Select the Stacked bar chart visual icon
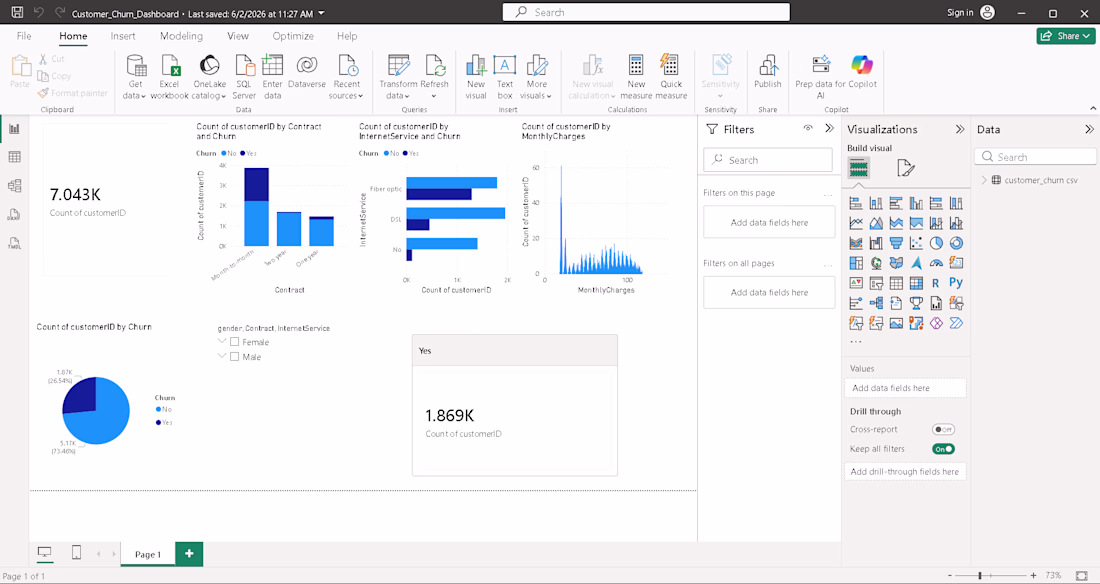The height and width of the screenshot is (584, 1100). [856, 203]
